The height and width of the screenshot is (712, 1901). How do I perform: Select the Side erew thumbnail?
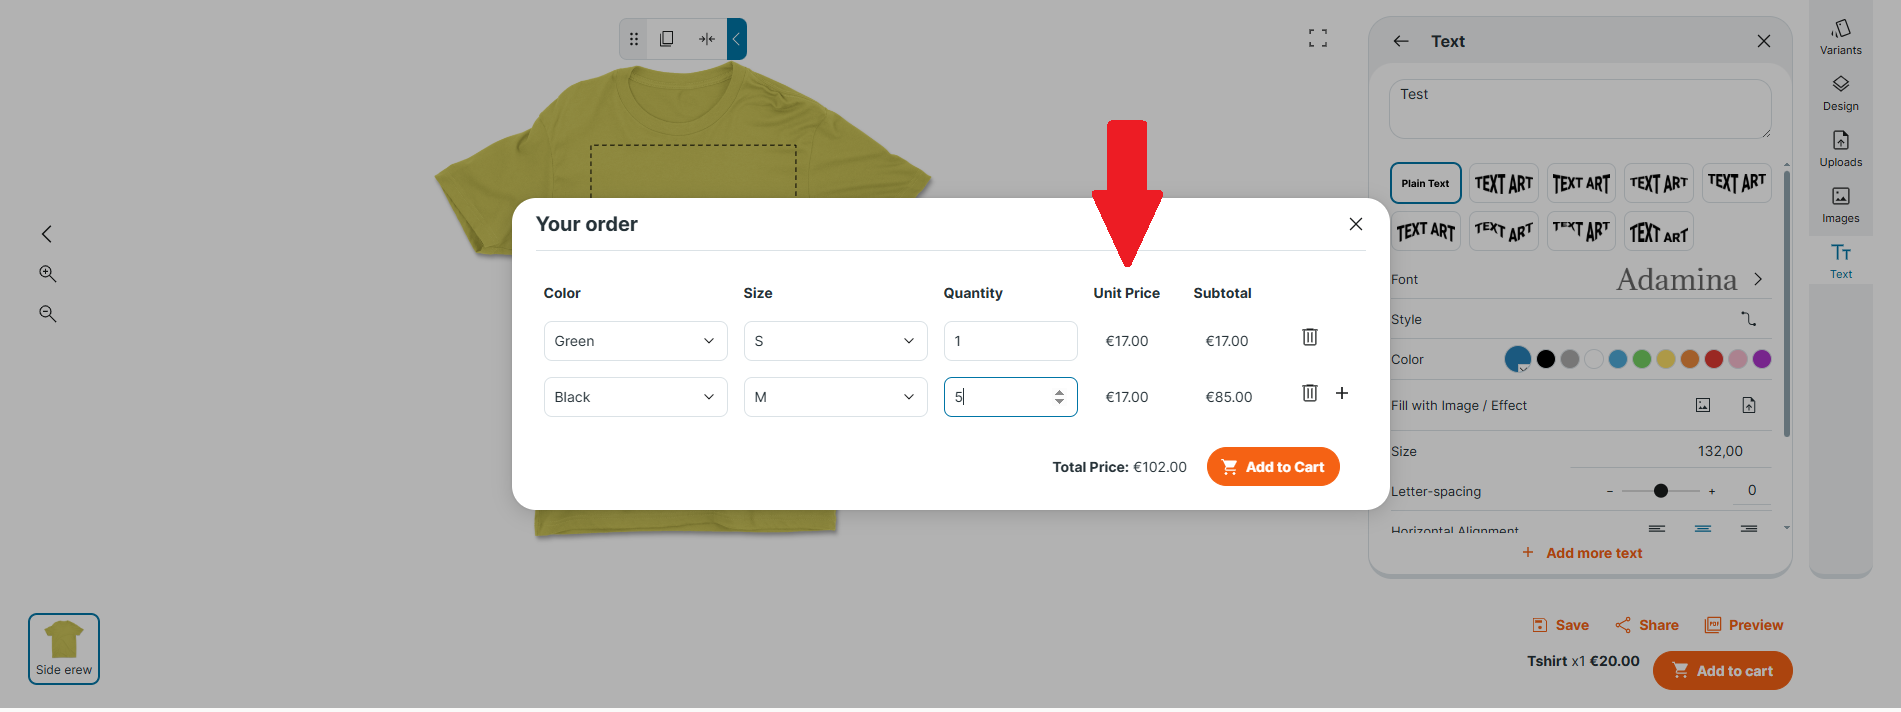64,649
